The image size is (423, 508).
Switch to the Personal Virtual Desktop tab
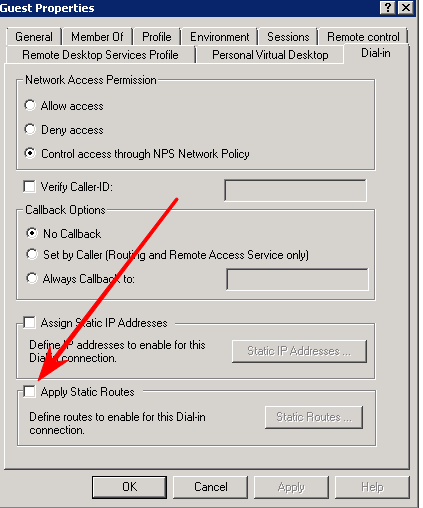pyautogui.click(x=270, y=55)
